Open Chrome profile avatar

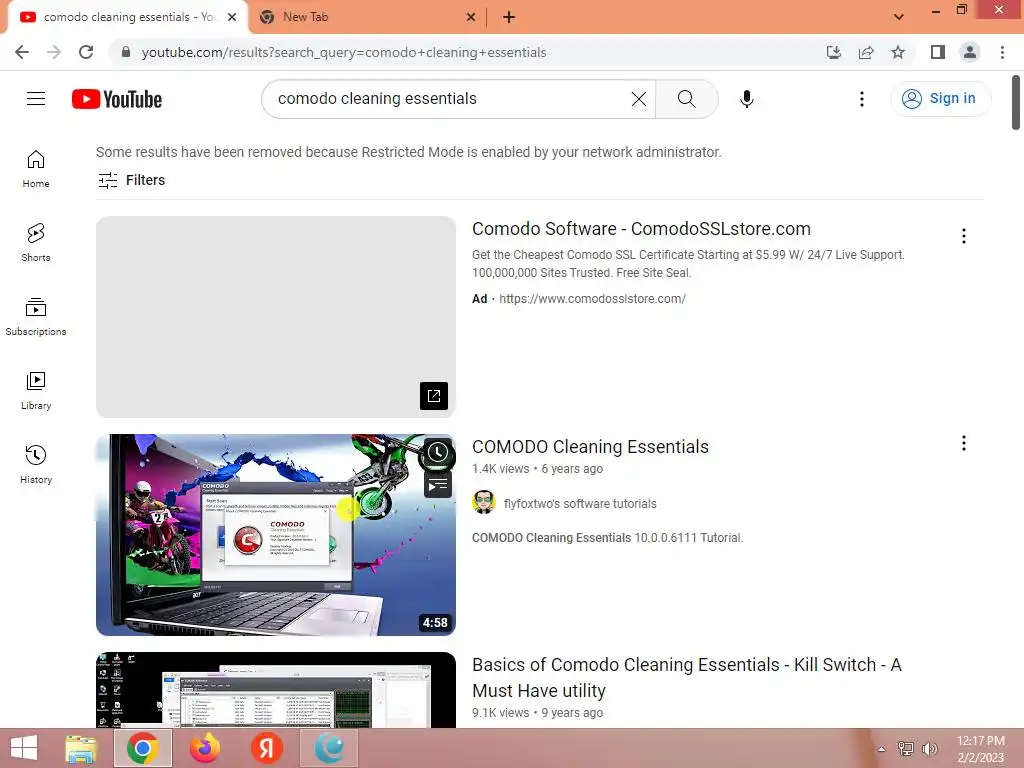click(x=970, y=52)
